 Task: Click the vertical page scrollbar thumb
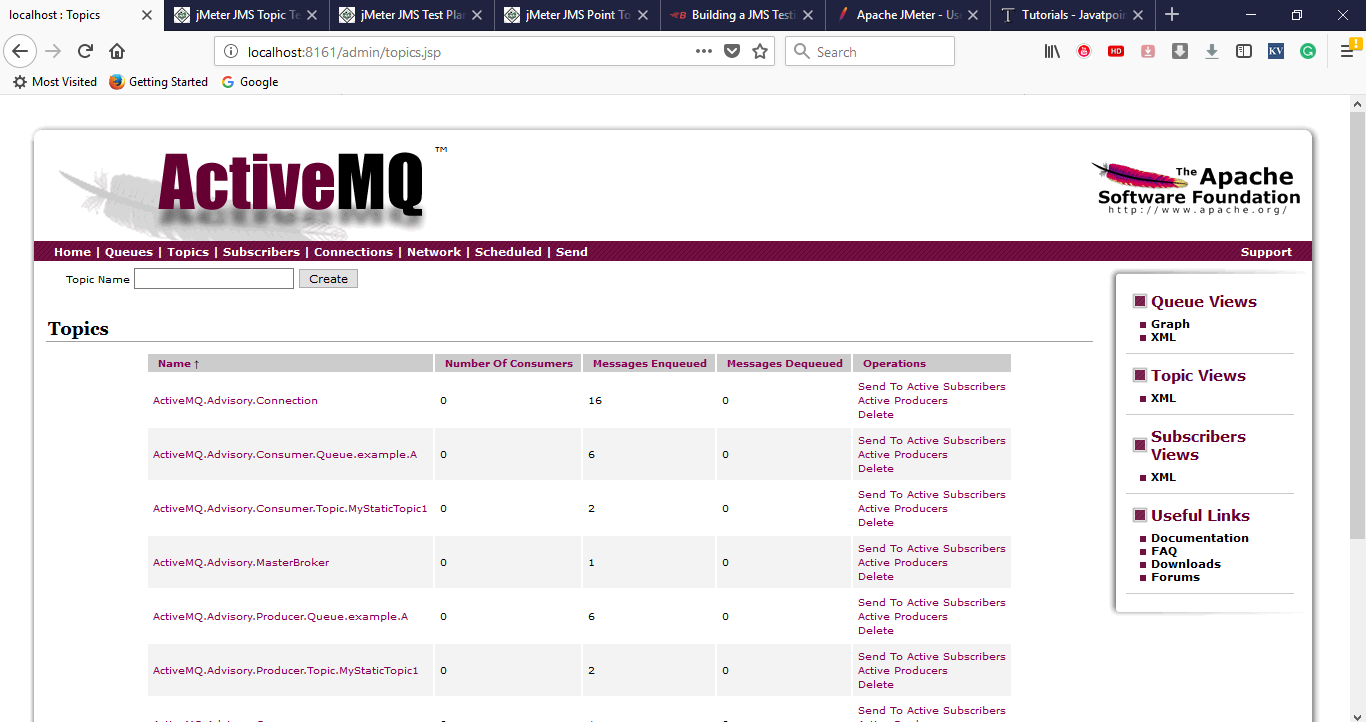[x=1357, y=320]
